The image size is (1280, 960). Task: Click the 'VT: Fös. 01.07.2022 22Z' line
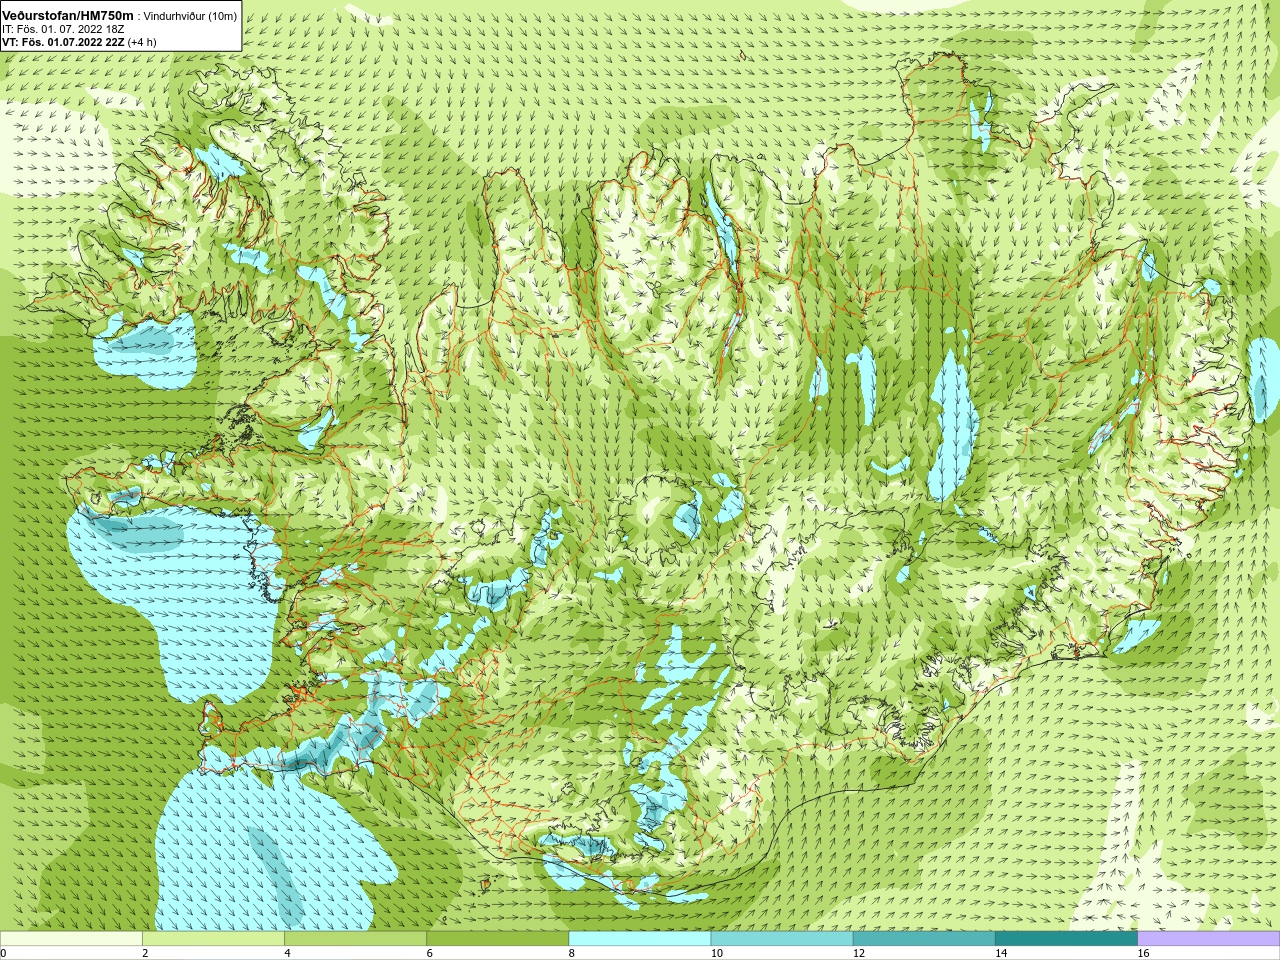(x=63, y=43)
